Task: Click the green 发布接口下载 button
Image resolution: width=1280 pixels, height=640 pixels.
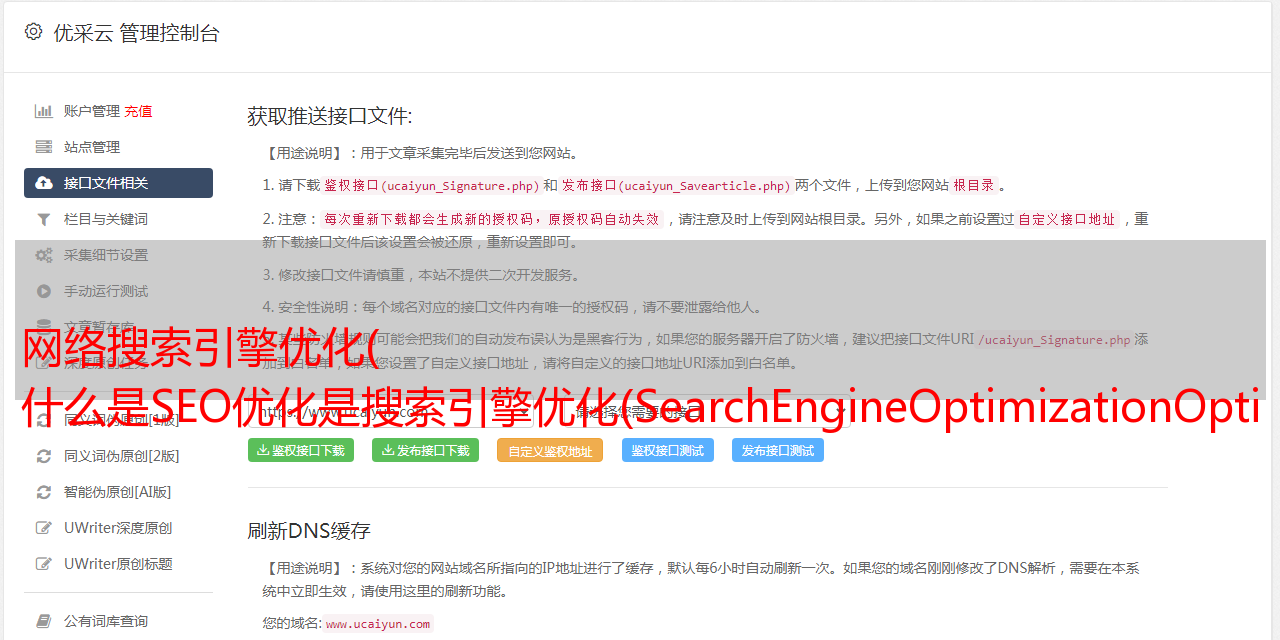Action: tap(425, 450)
